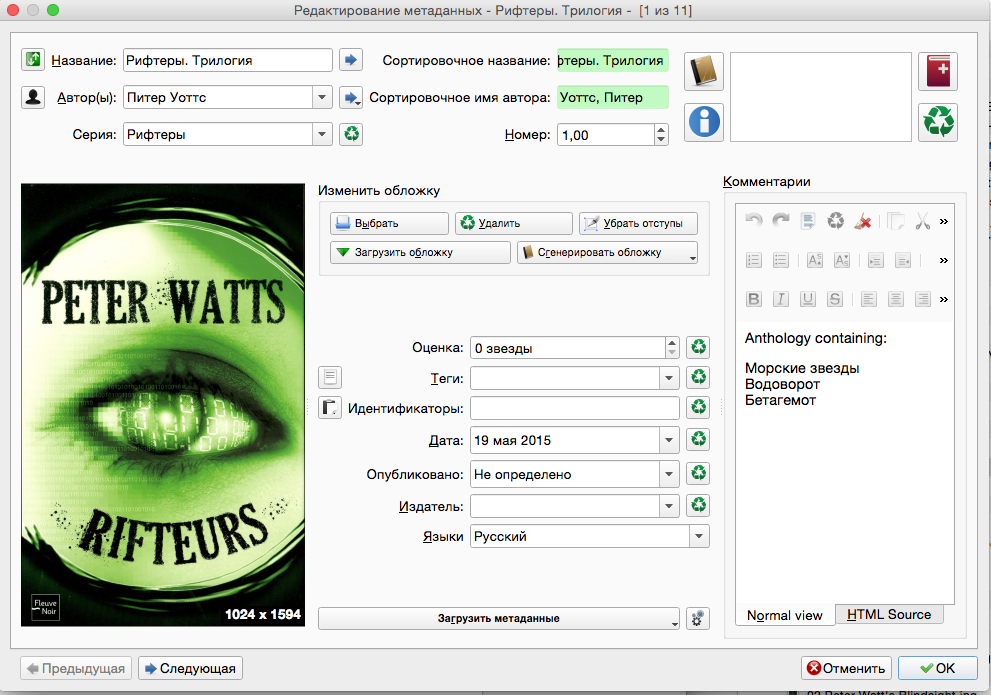Open the Теги dropdown arrow
Viewport: 991px width, 695px height.
pyautogui.click(x=669, y=378)
